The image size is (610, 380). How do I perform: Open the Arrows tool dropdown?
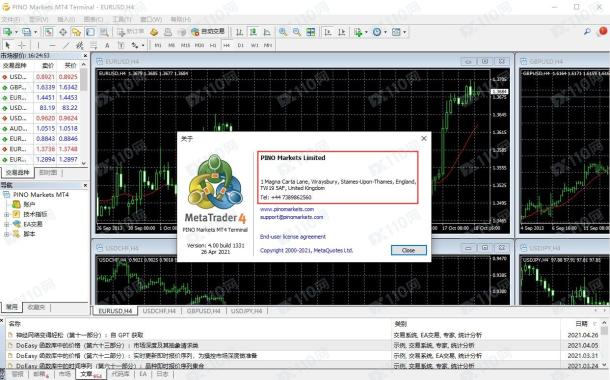[x=143, y=46]
